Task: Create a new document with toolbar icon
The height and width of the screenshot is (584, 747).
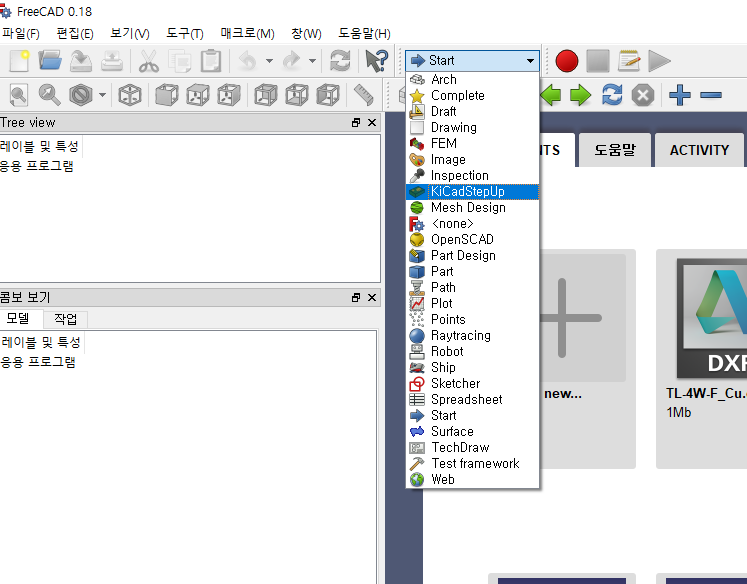Action: (x=20, y=61)
